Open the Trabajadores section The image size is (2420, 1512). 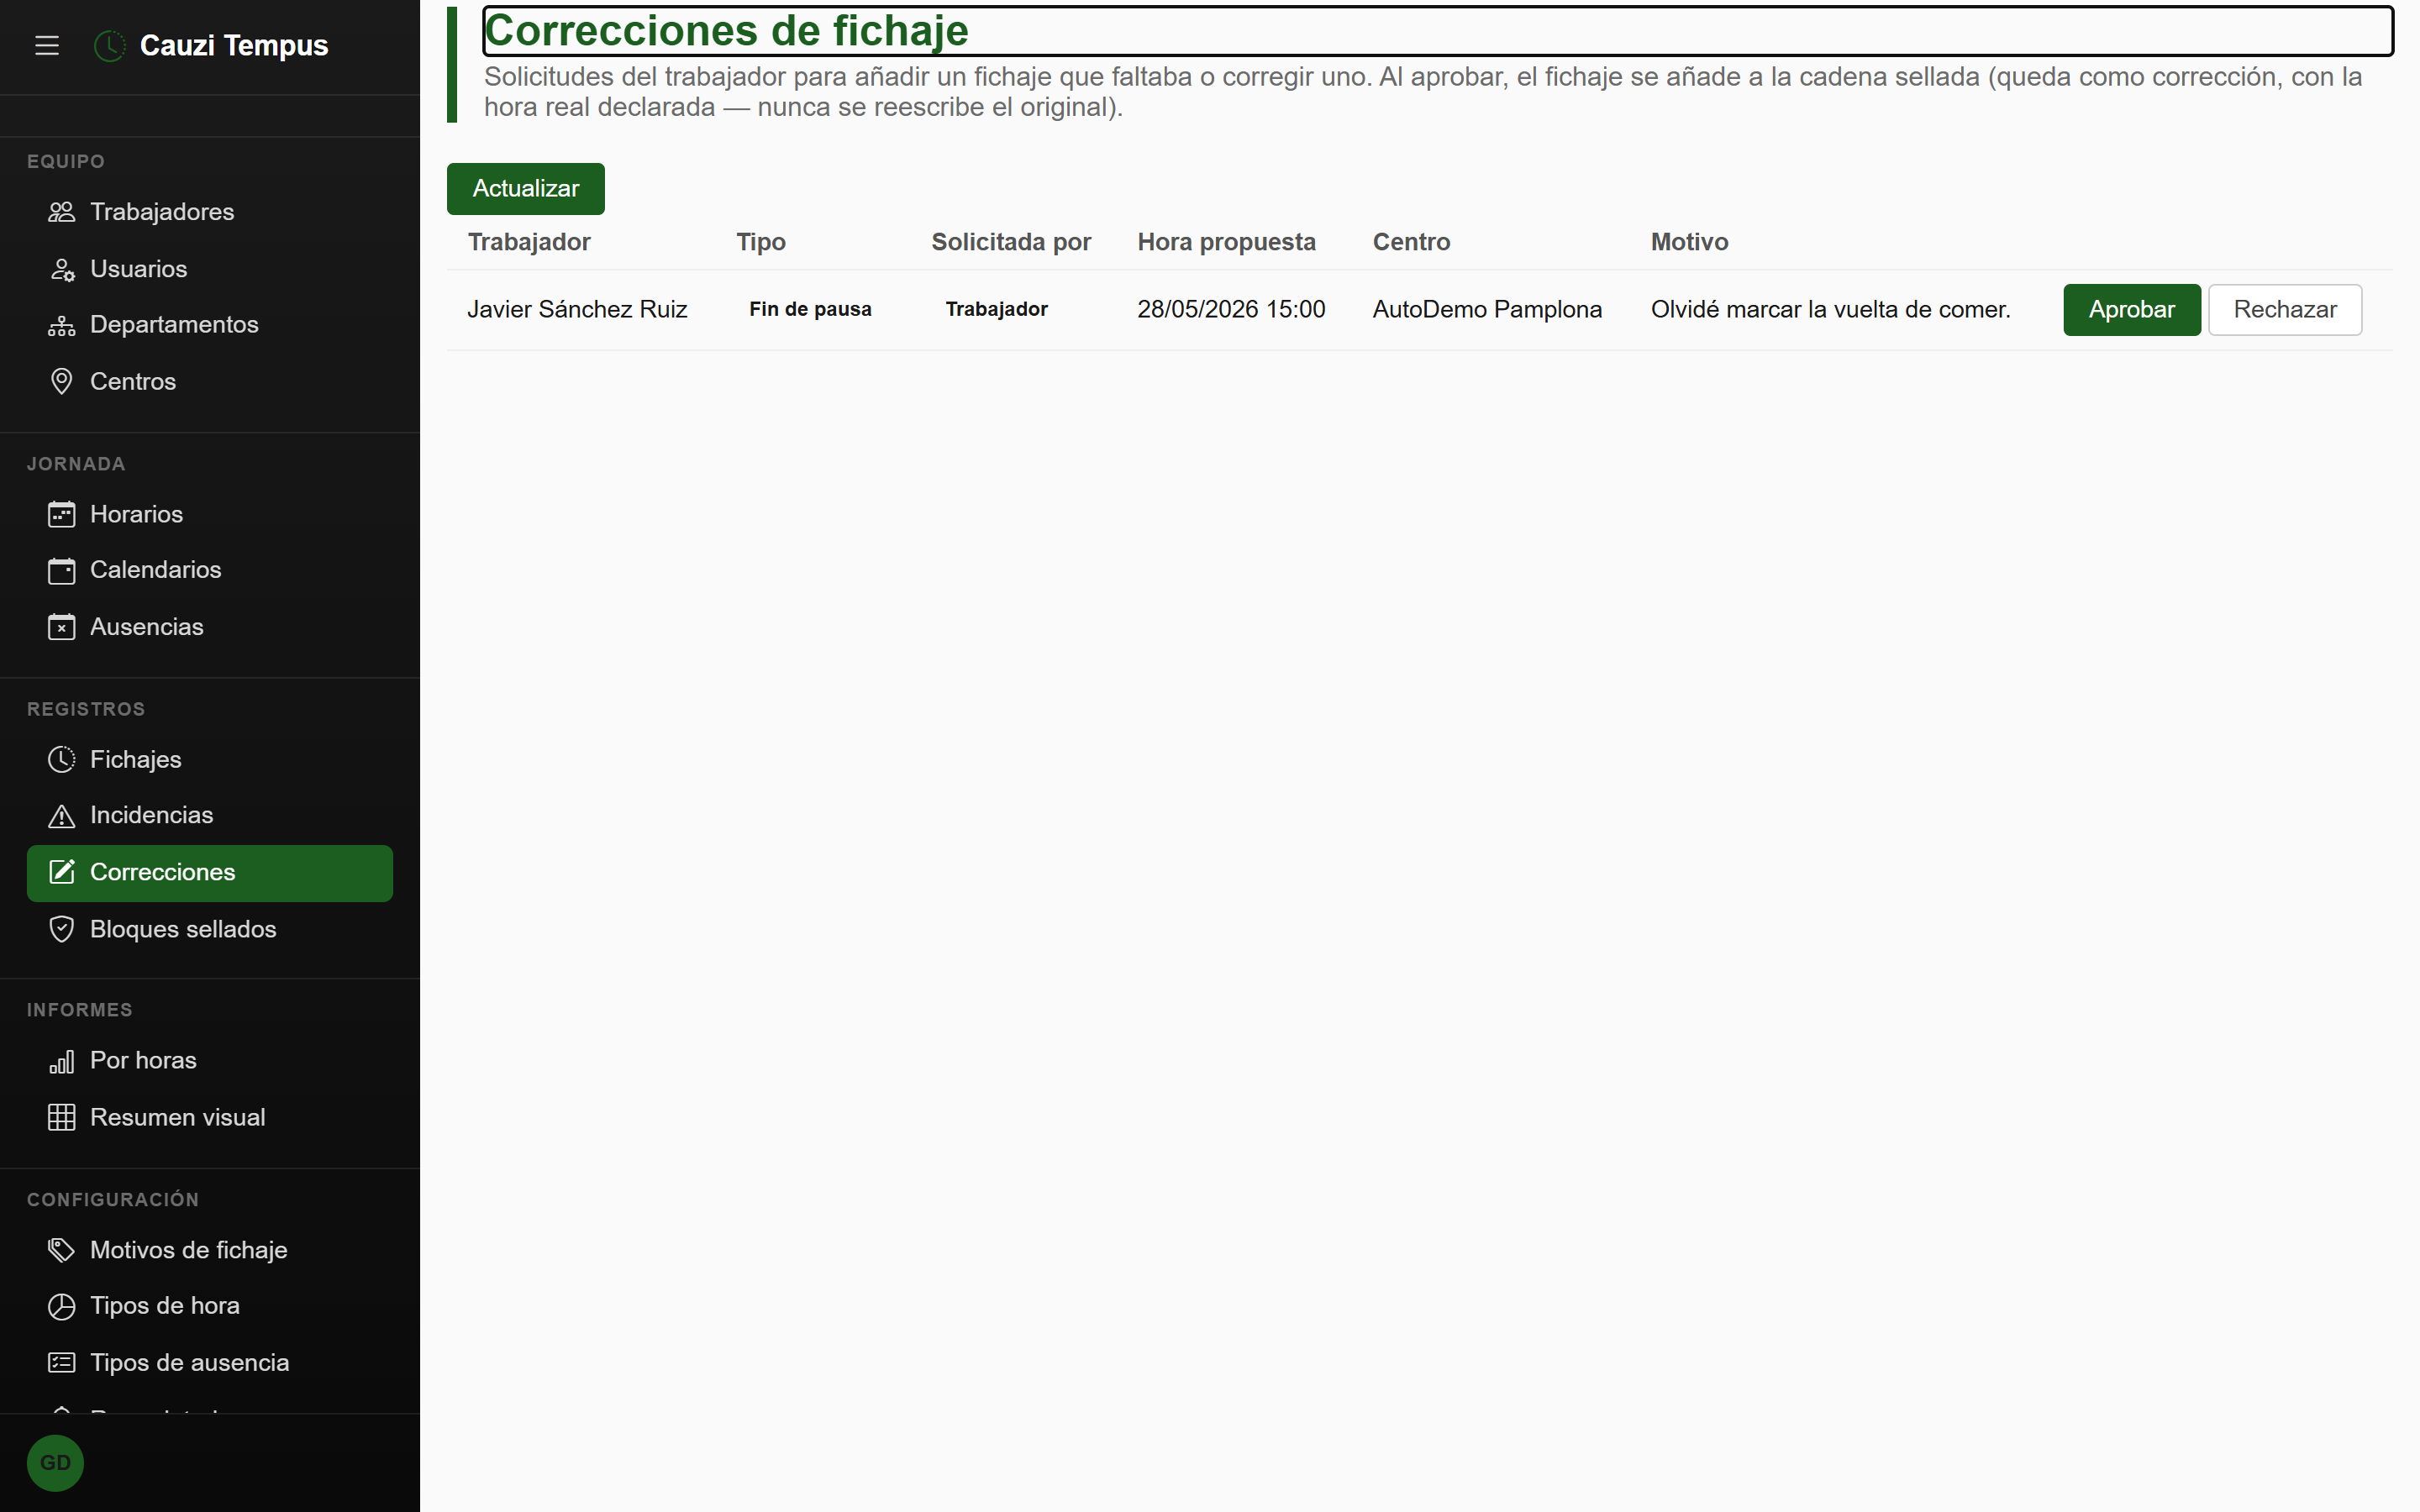pyautogui.click(x=210, y=212)
